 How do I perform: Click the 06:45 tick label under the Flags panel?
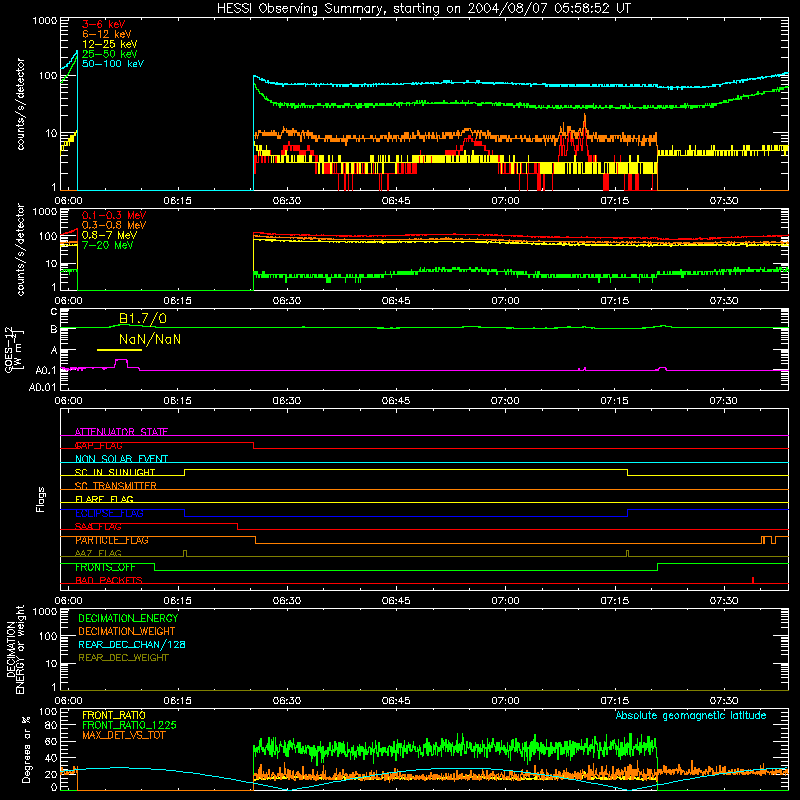396,601
